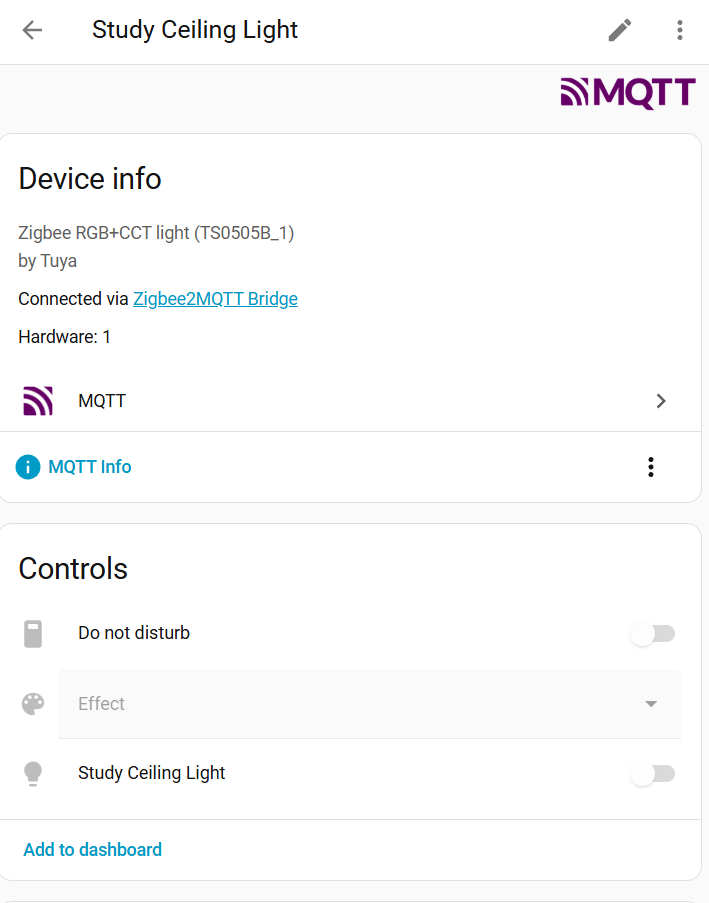This screenshot has width=709, height=903.
Task: Open the Effect dropdown
Action: 369,703
